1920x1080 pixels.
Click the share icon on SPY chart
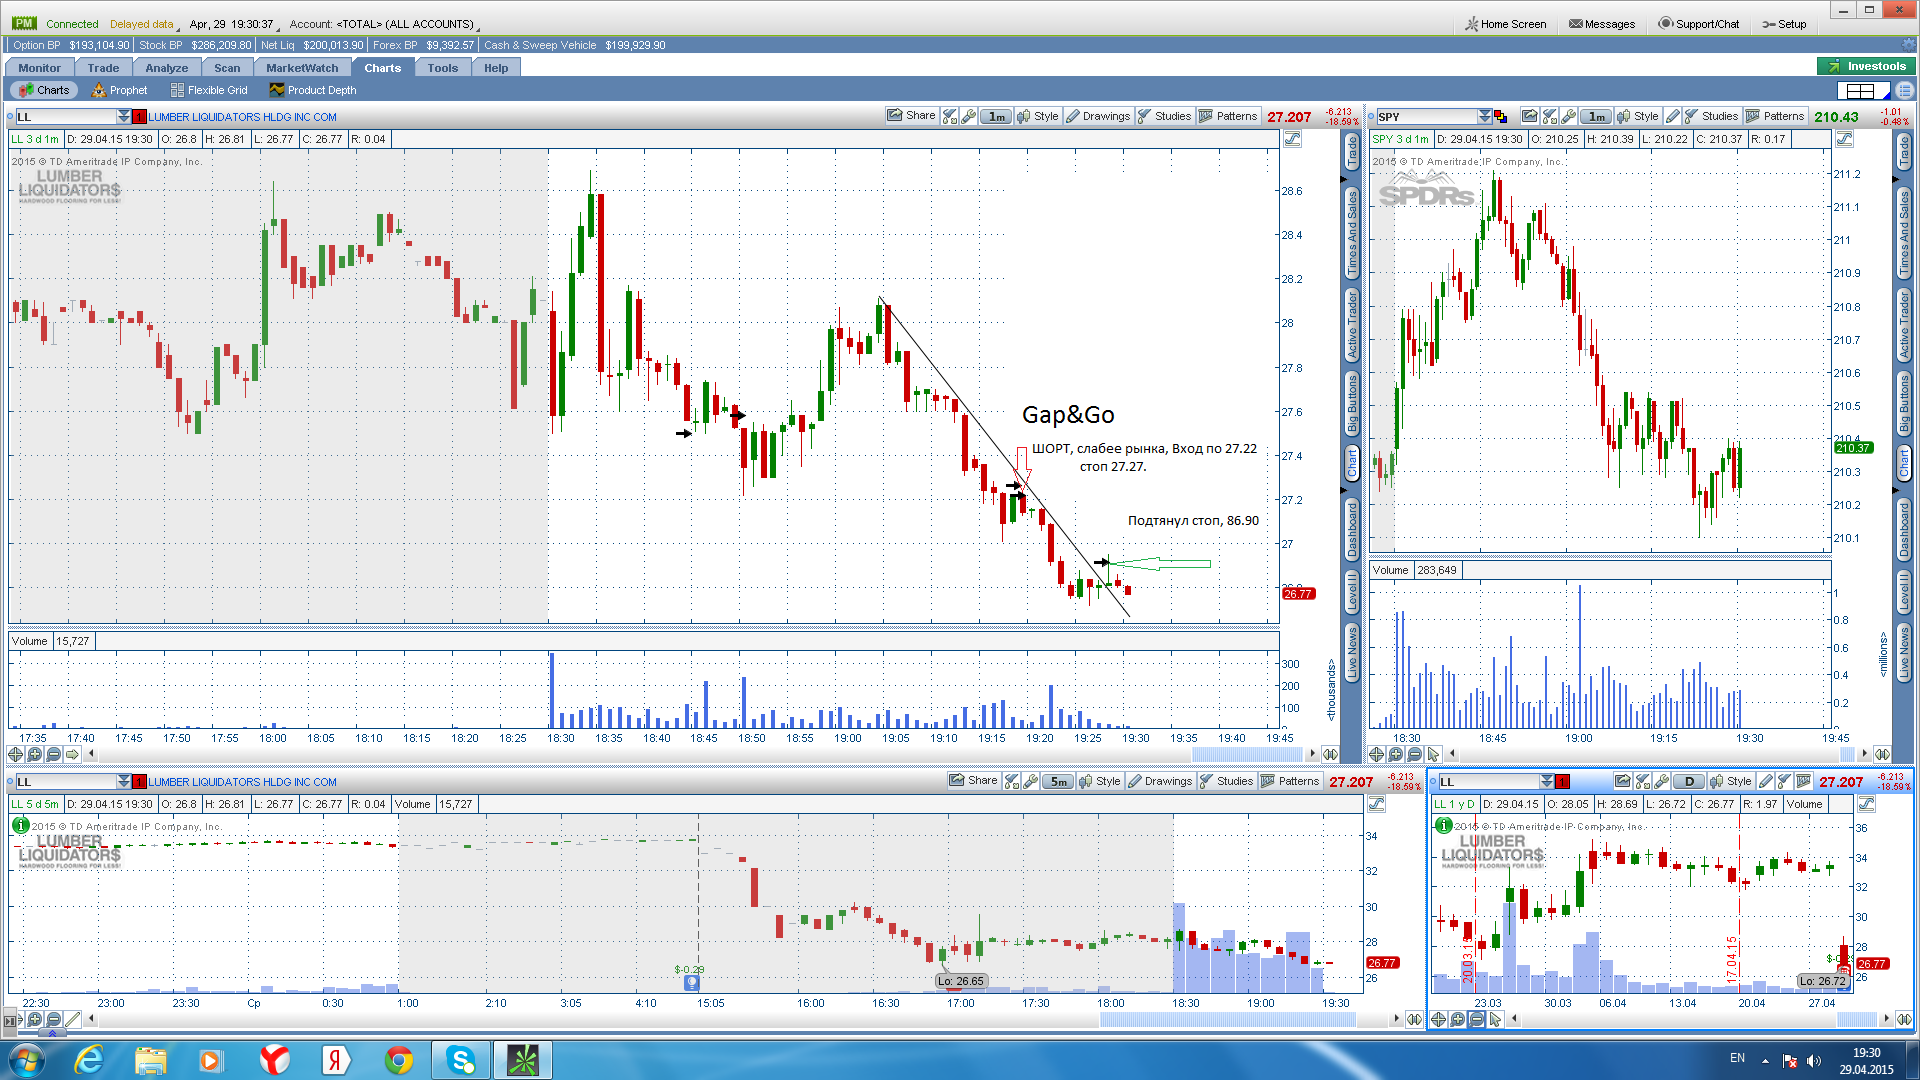1529,116
